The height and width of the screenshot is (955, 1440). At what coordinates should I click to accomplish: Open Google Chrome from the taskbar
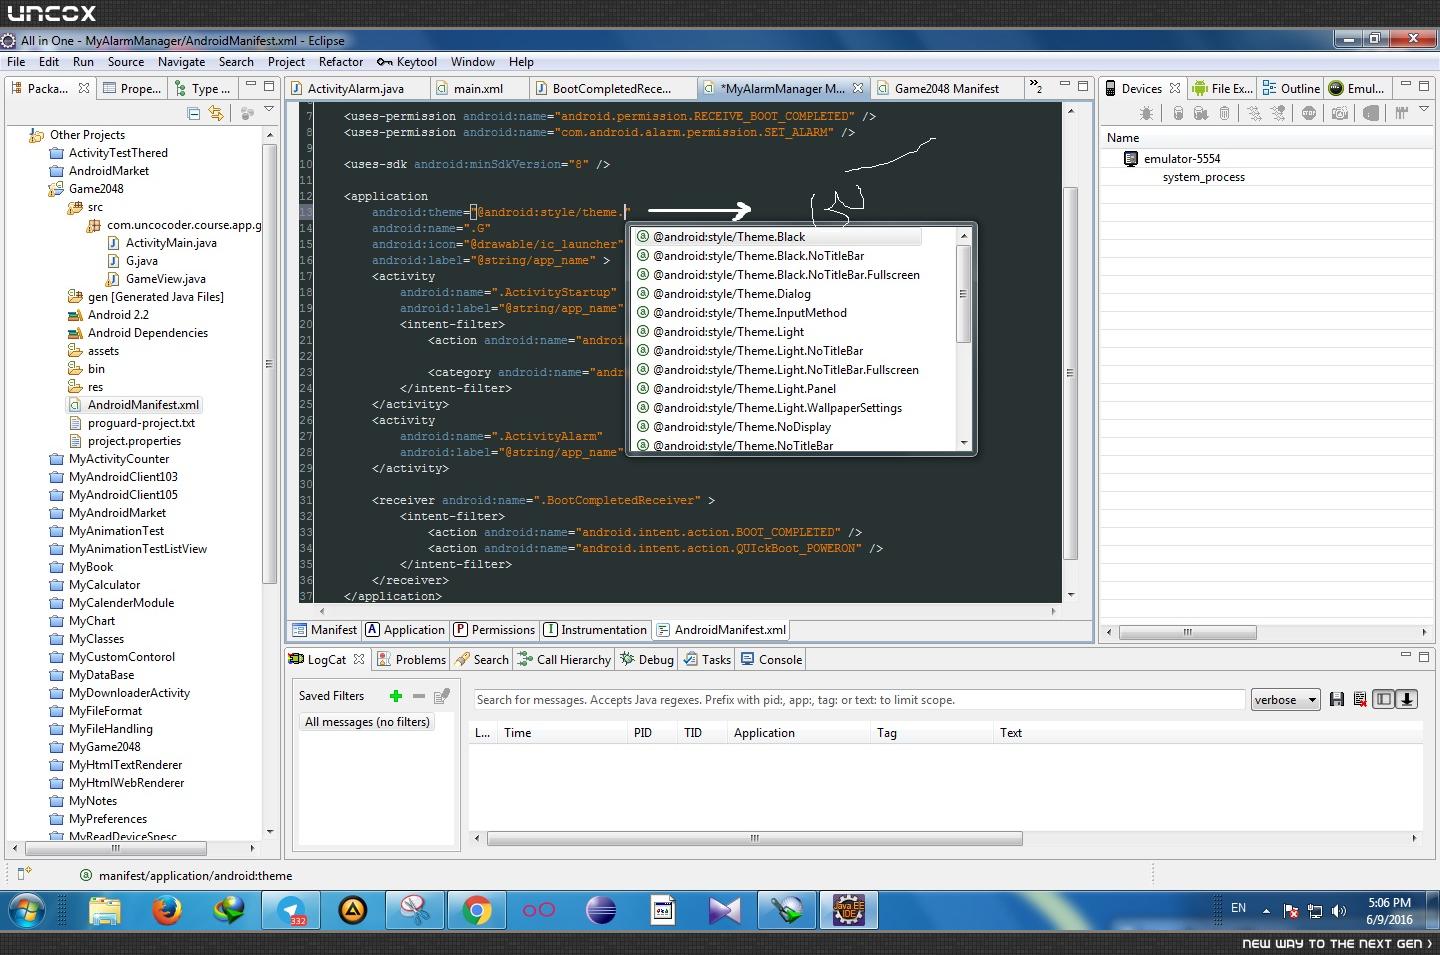[477, 910]
